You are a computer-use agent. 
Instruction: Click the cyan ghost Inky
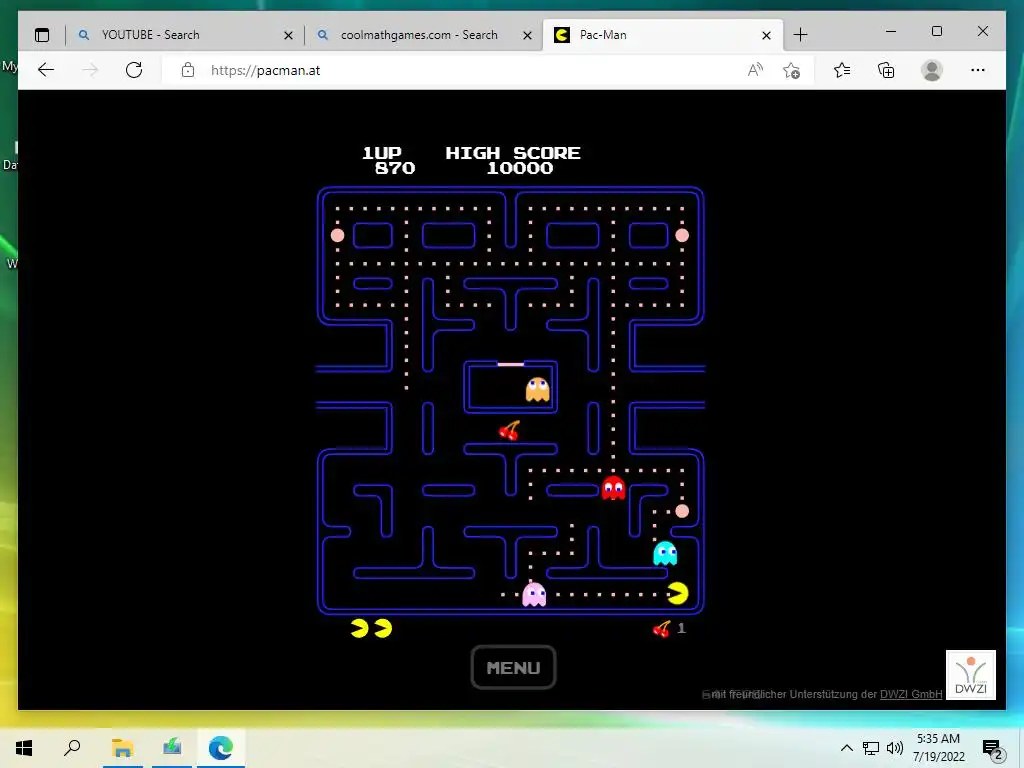[x=665, y=553]
